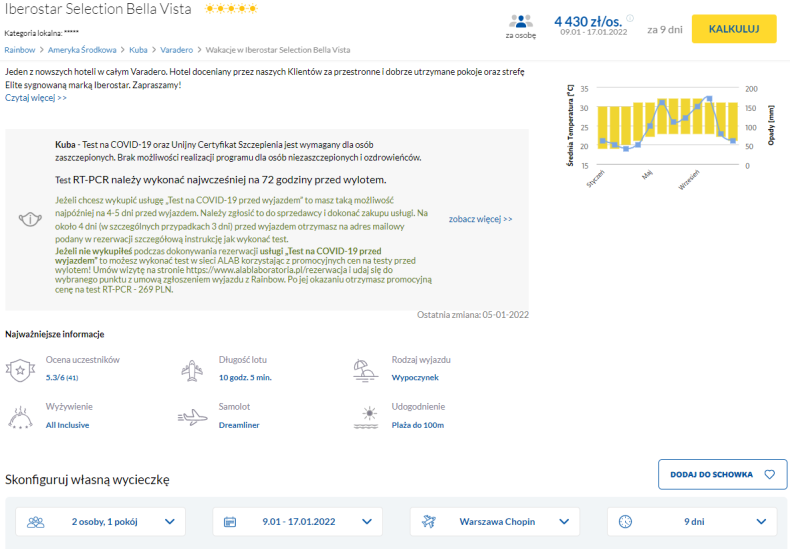The height and width of the screenshot is (549, 790).
Task: Click the plane icon in airport dropdown
Action: [429, 521]
